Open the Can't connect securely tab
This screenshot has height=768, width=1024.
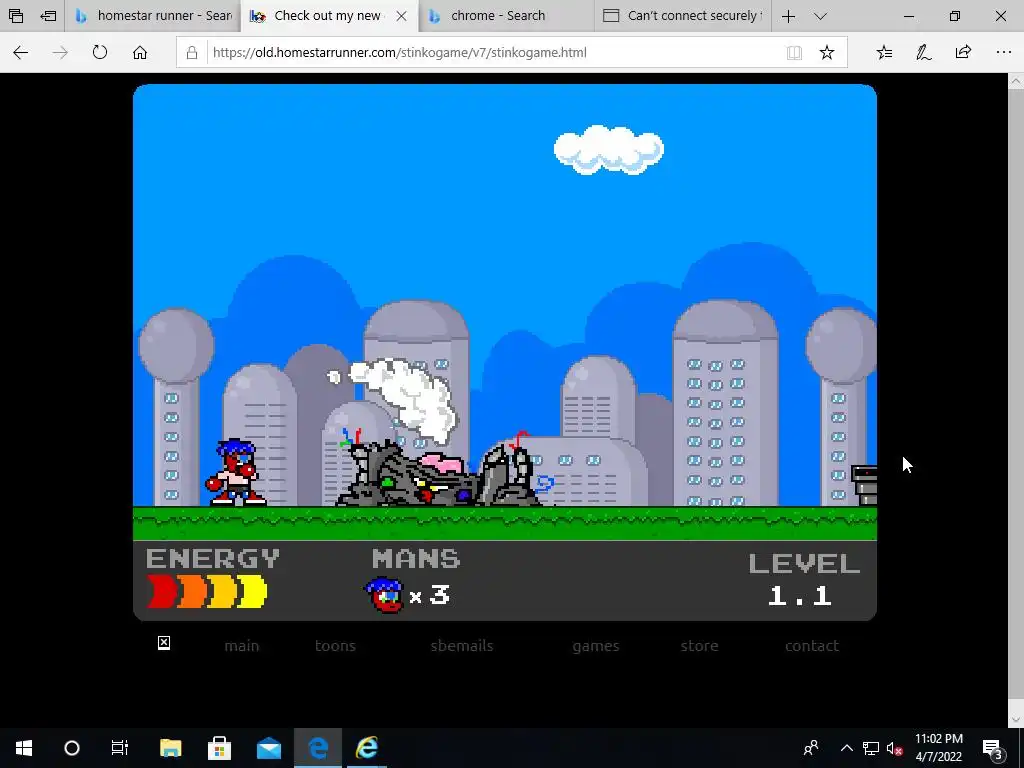[682, 16]
